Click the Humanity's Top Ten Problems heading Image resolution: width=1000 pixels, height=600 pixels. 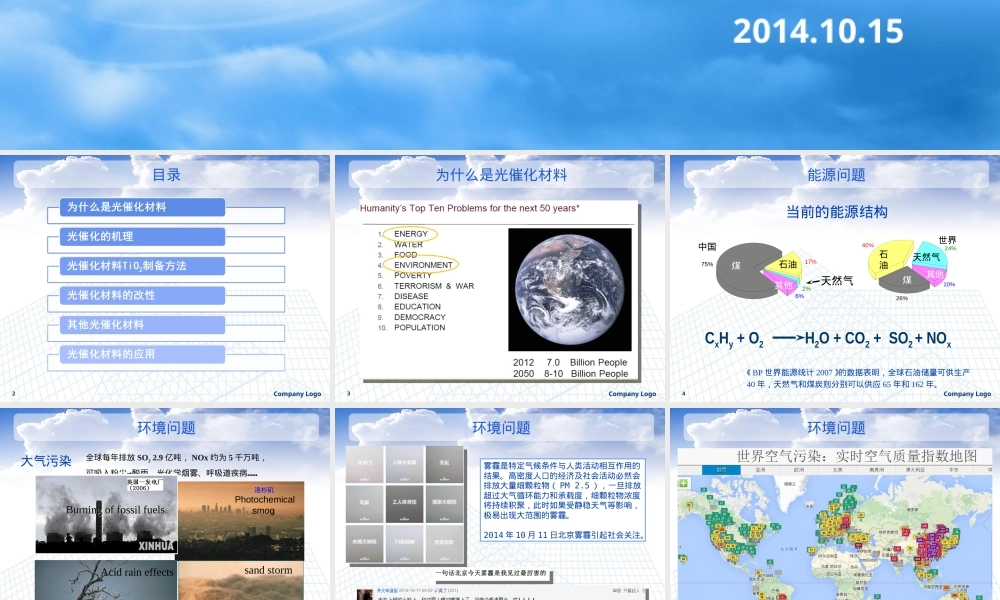click(x=469, y=208)
